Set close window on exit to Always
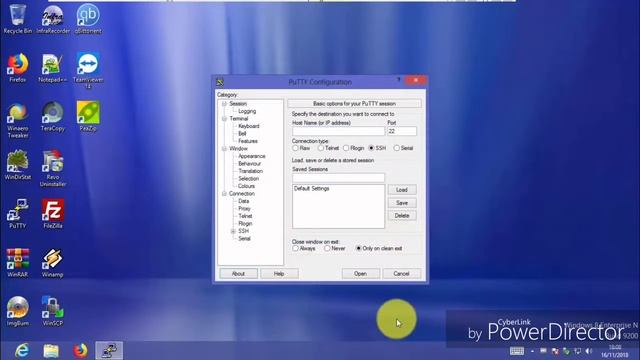Viewport: 640px width, 360px height. point(295,248)
